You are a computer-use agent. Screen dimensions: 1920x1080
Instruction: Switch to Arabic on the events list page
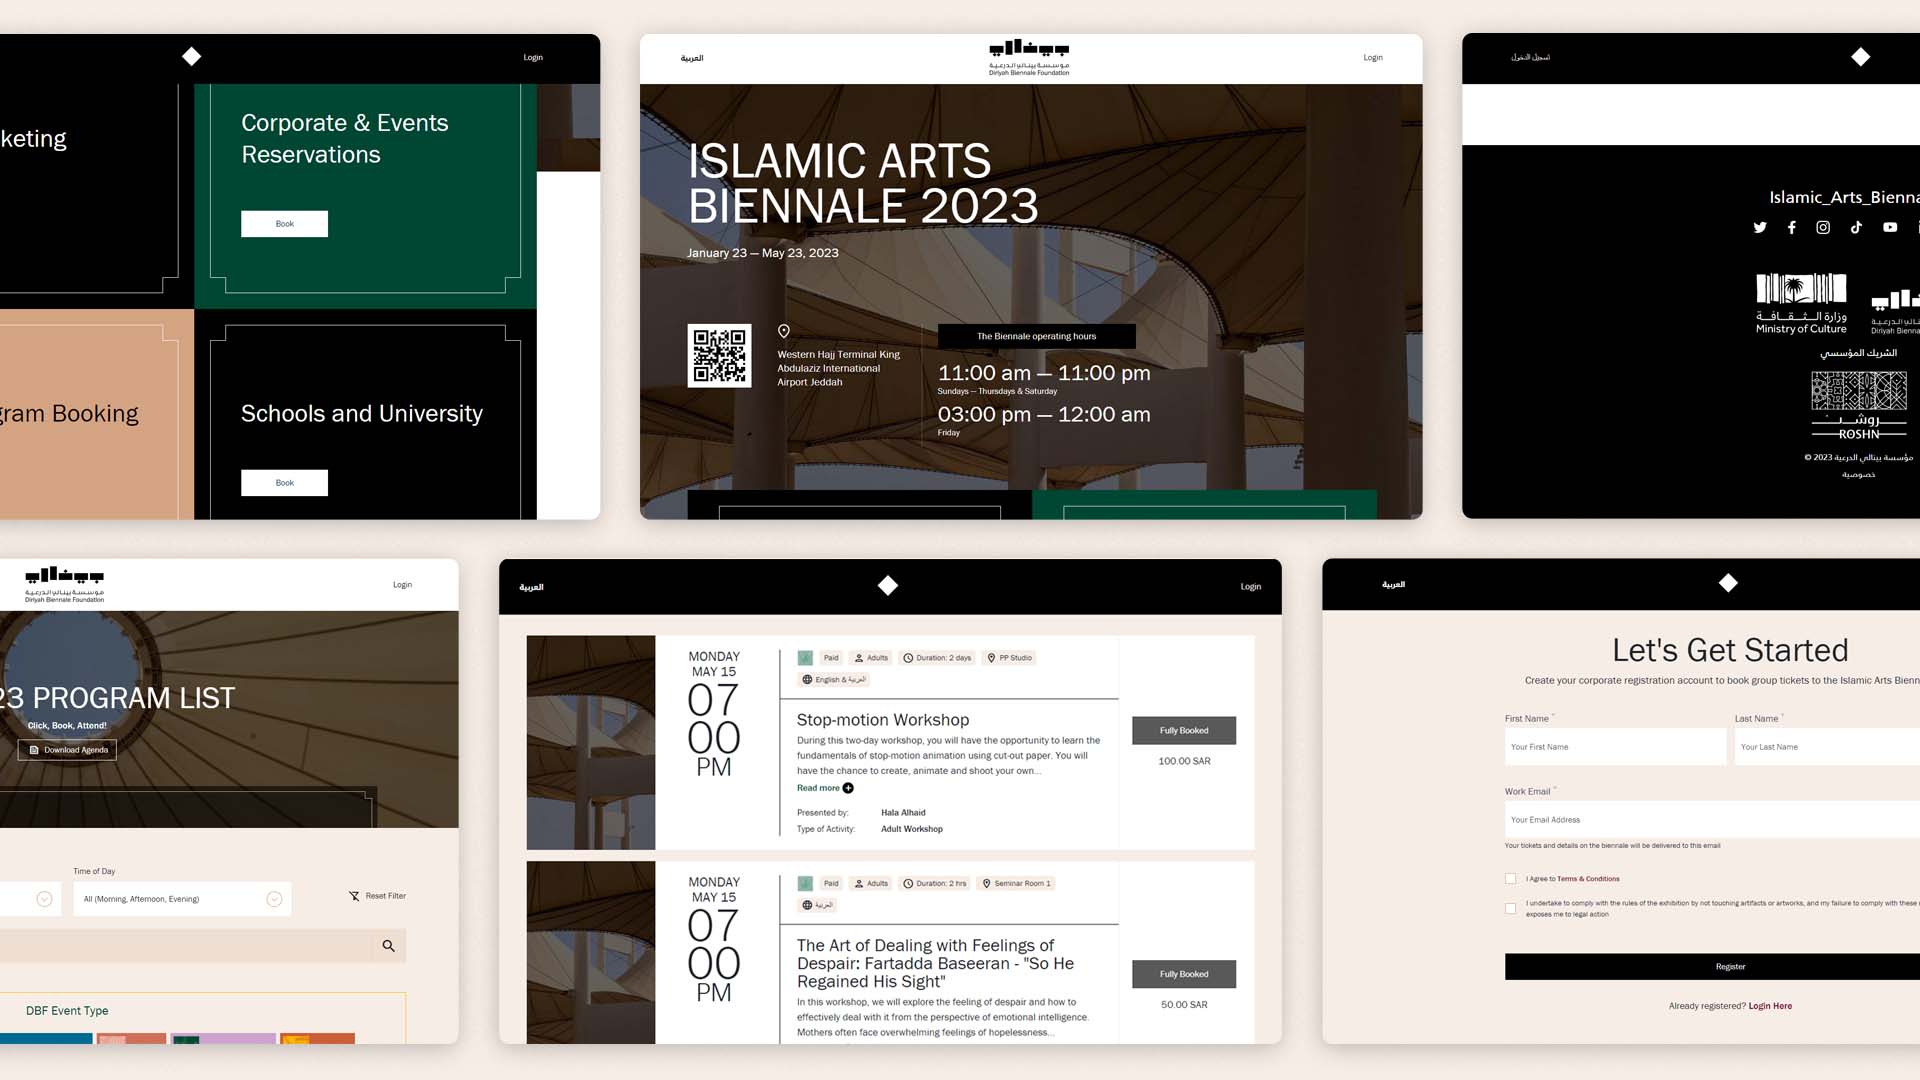pos(531,587)
